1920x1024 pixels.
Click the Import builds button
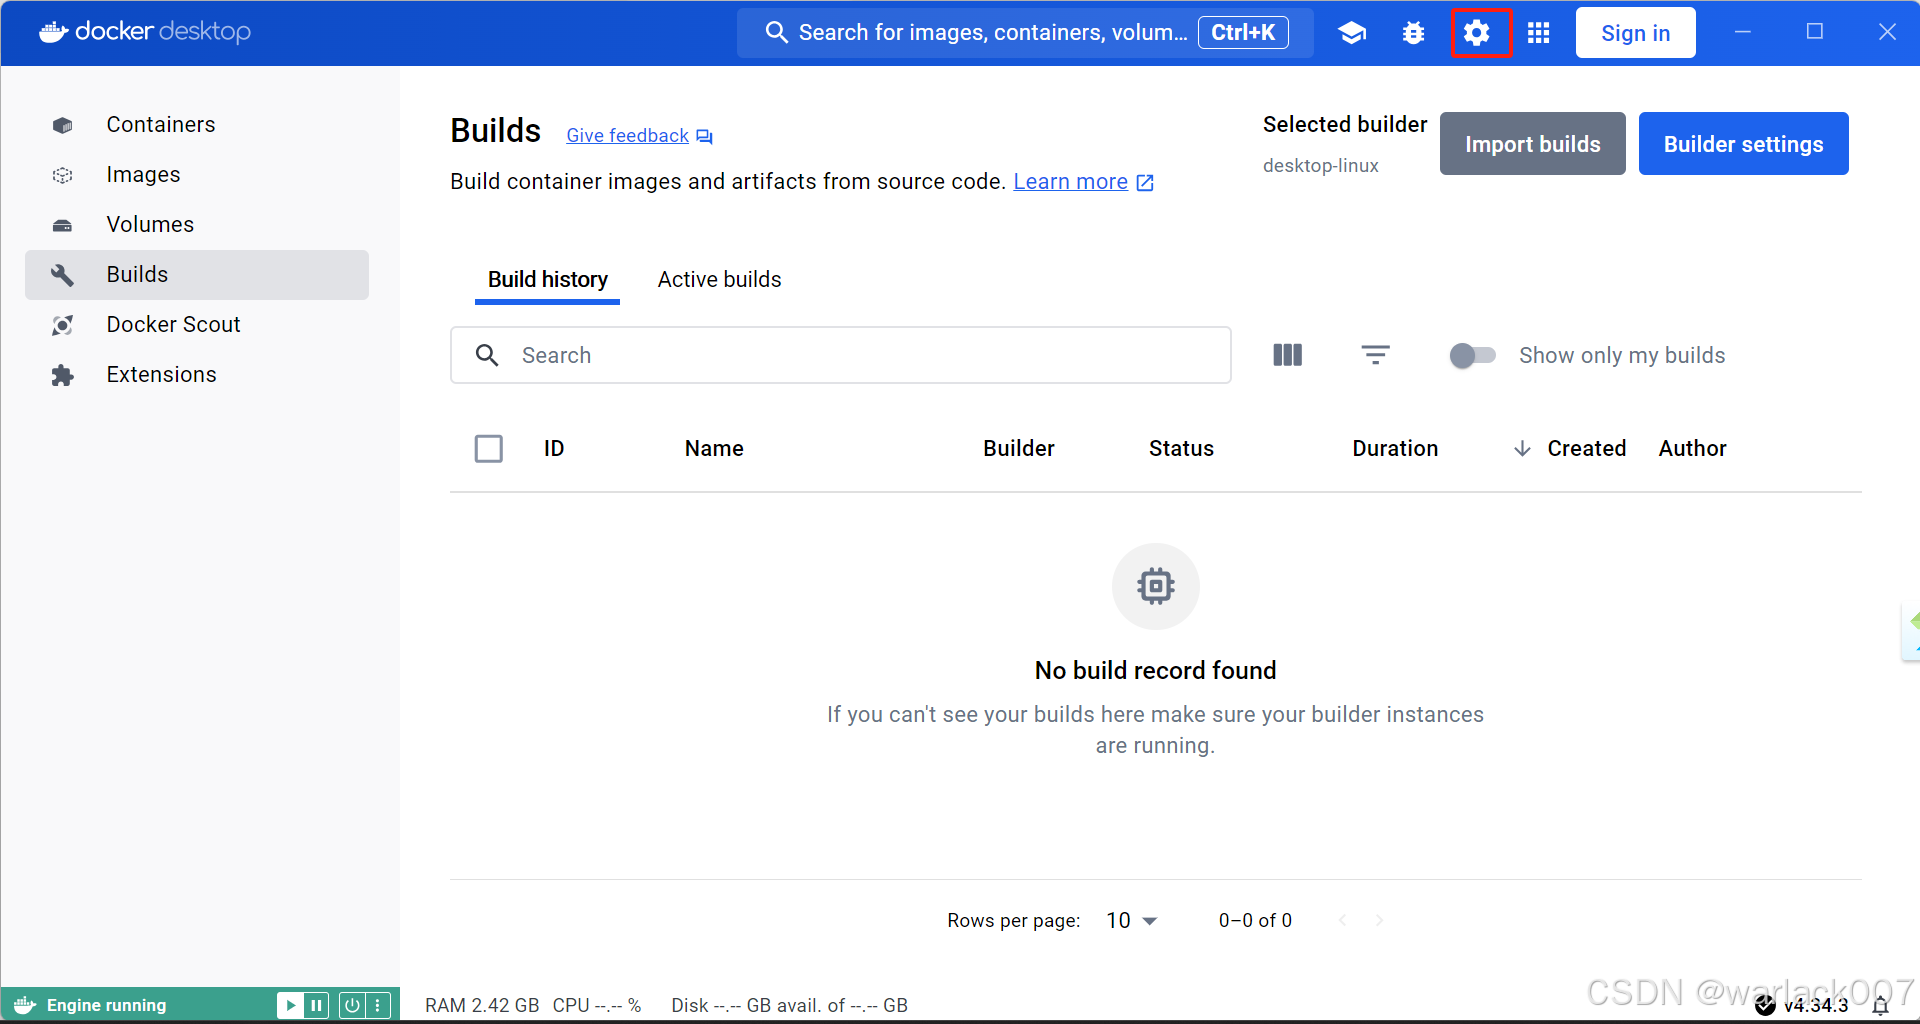point(1533,144)
